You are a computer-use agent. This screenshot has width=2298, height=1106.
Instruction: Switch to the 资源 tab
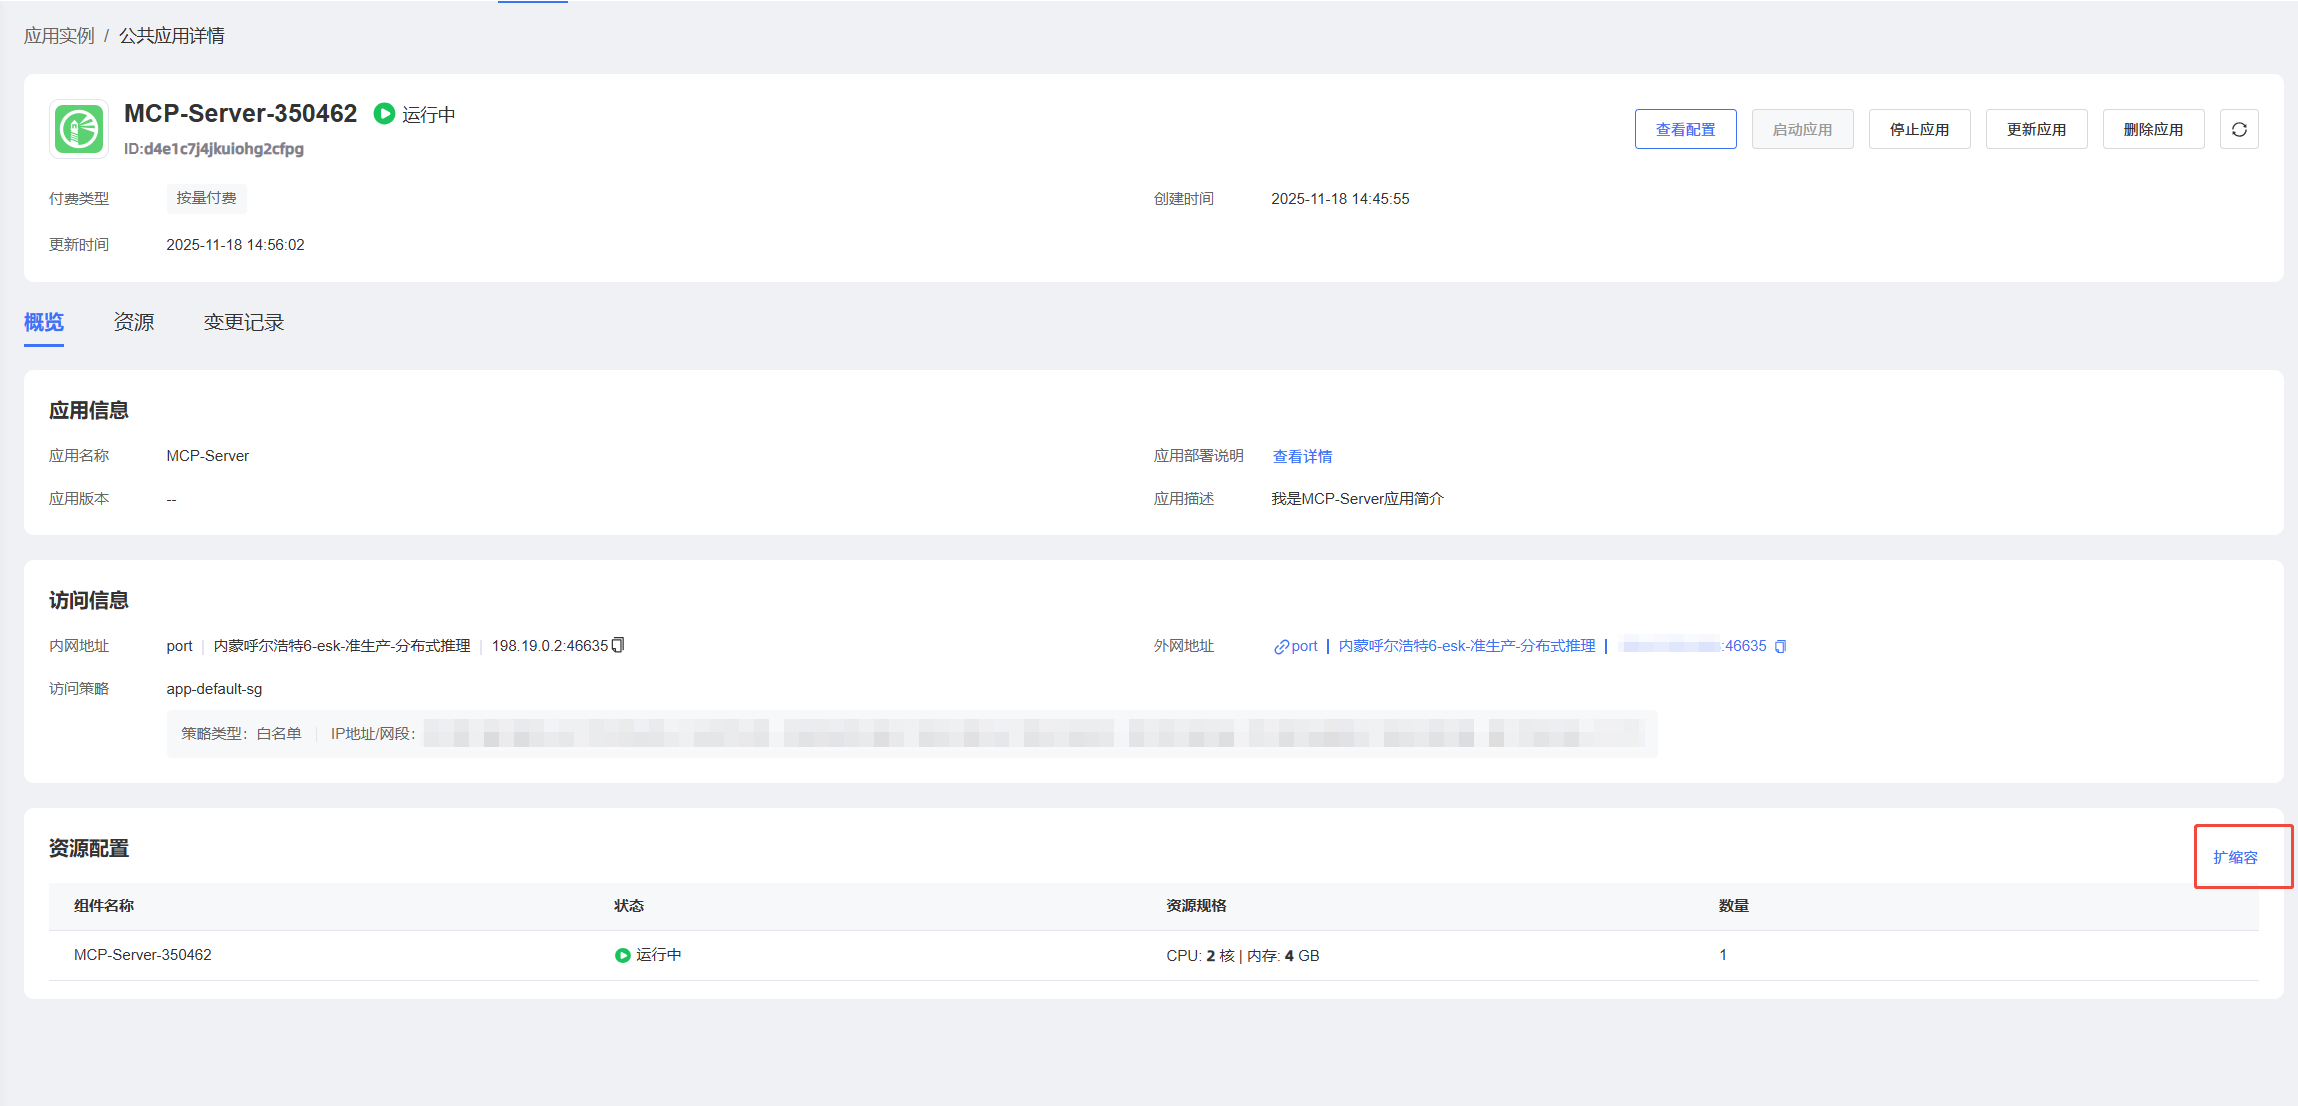(133, 322)
